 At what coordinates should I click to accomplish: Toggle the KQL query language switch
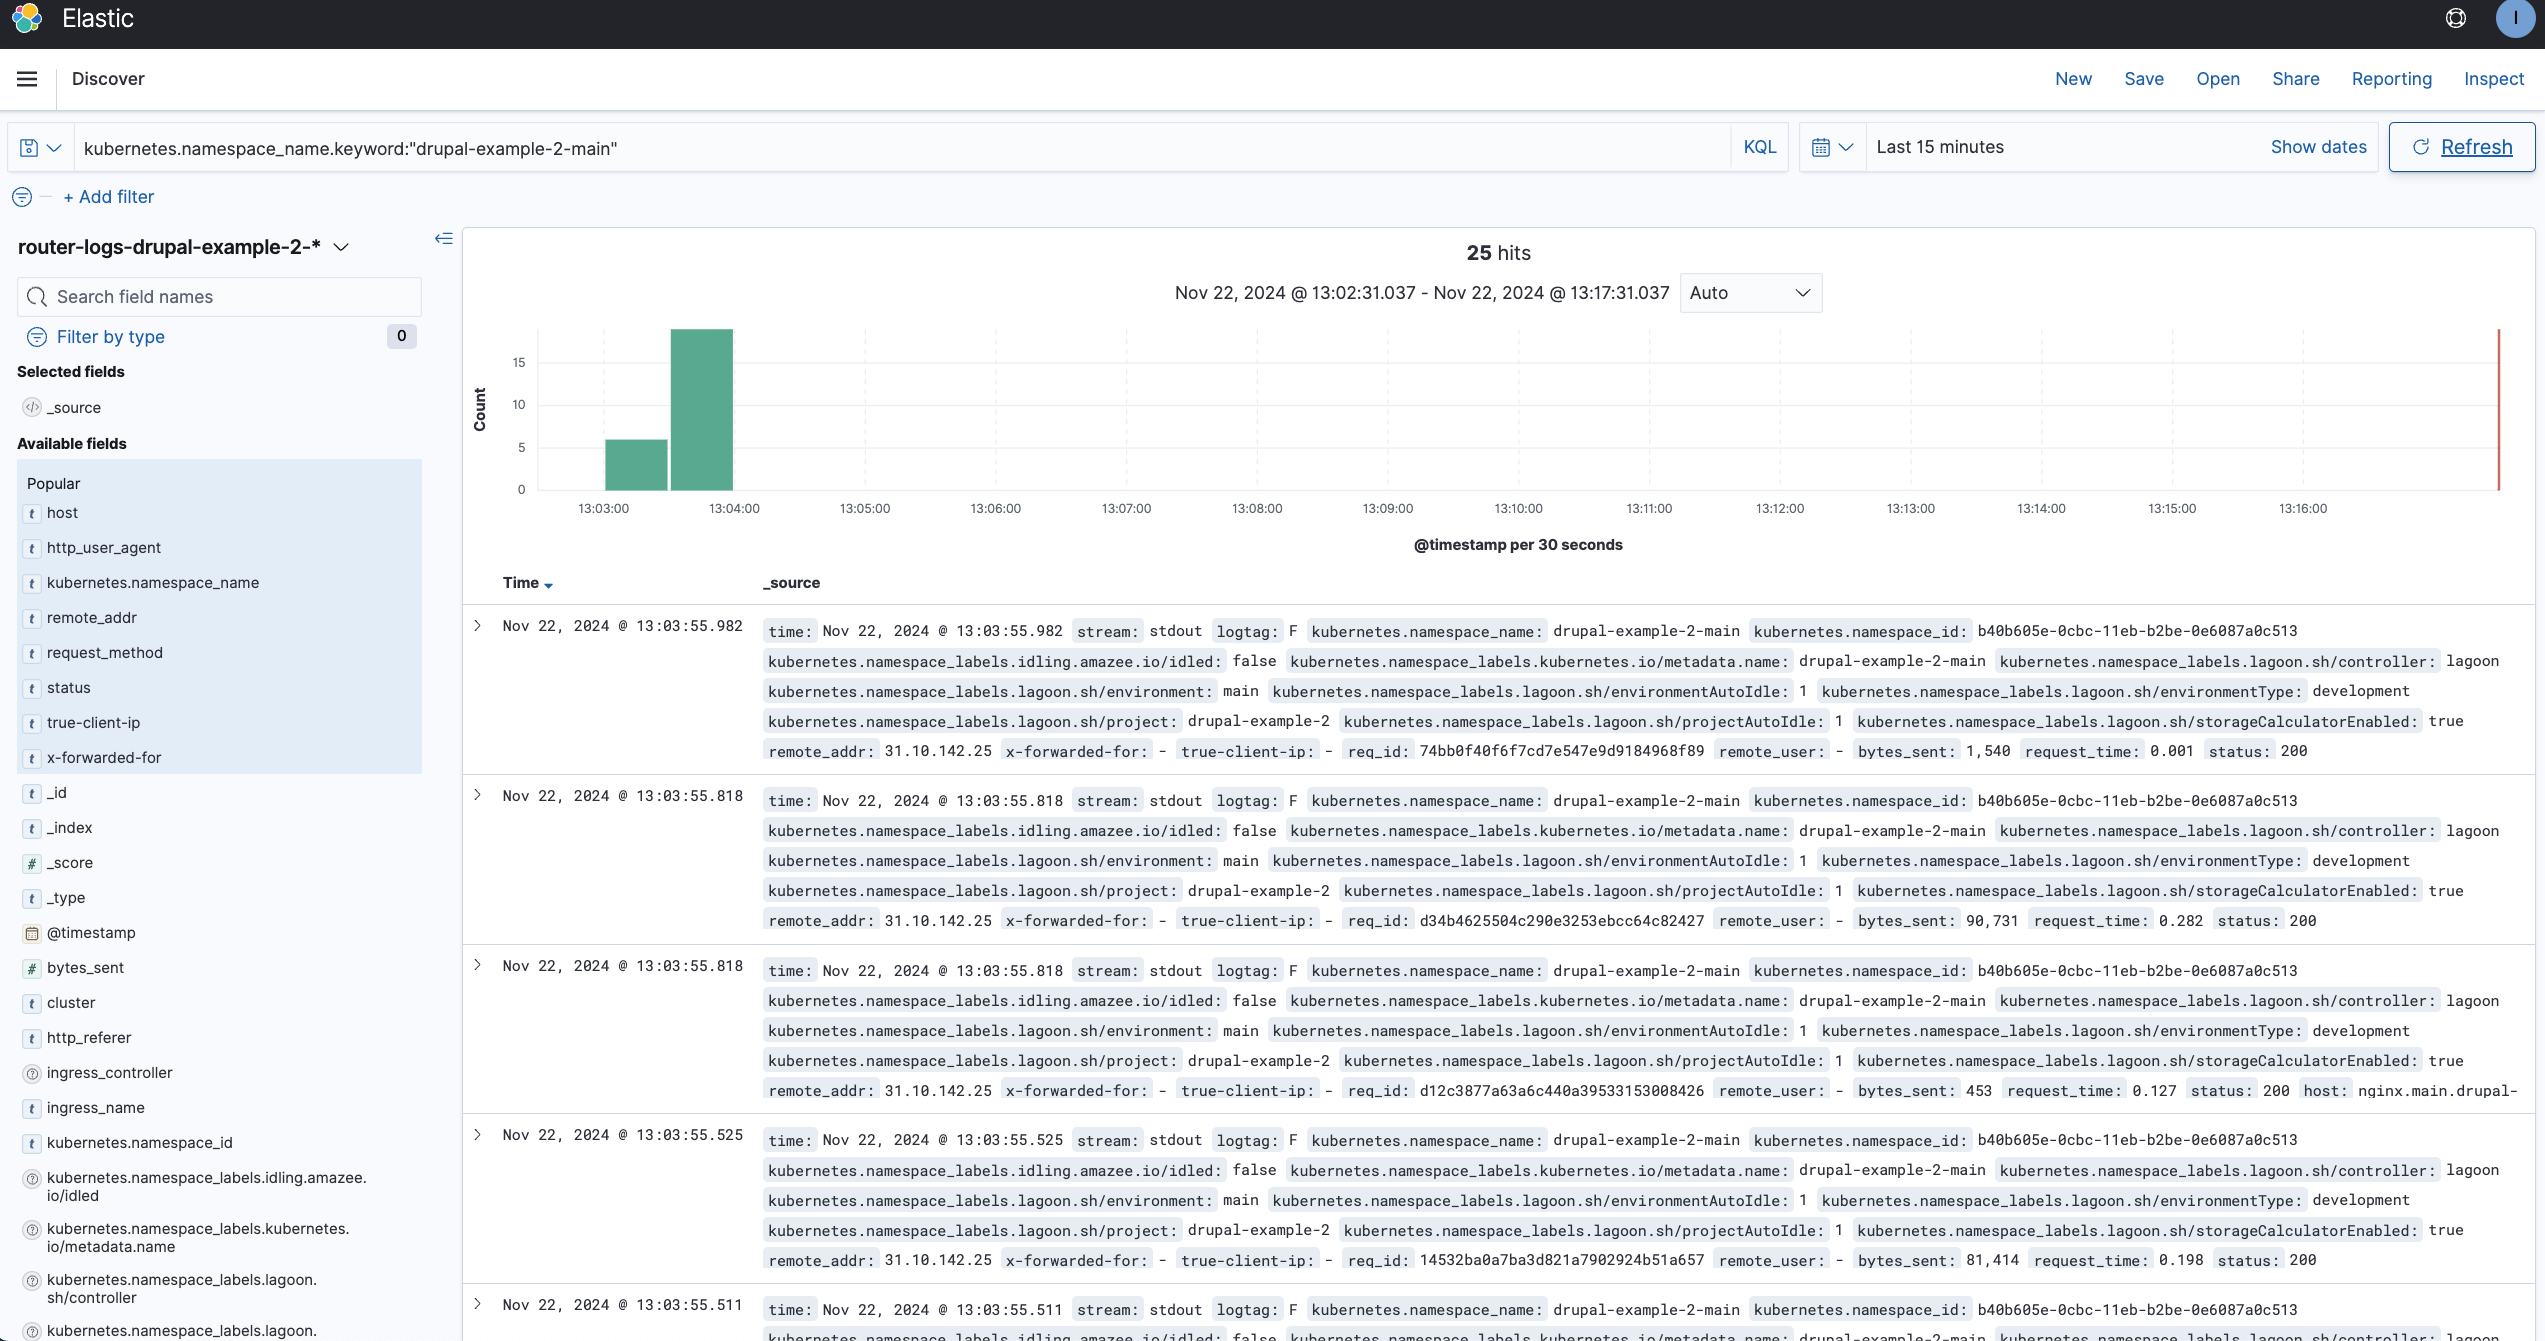[x=1759, y=147]
